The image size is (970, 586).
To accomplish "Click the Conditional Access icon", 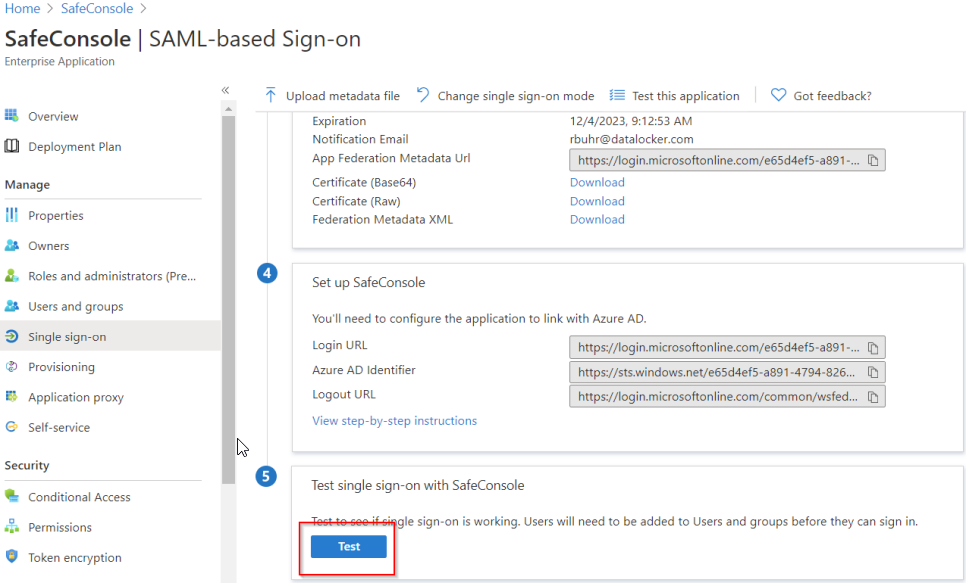I will (x=11, y=496).
